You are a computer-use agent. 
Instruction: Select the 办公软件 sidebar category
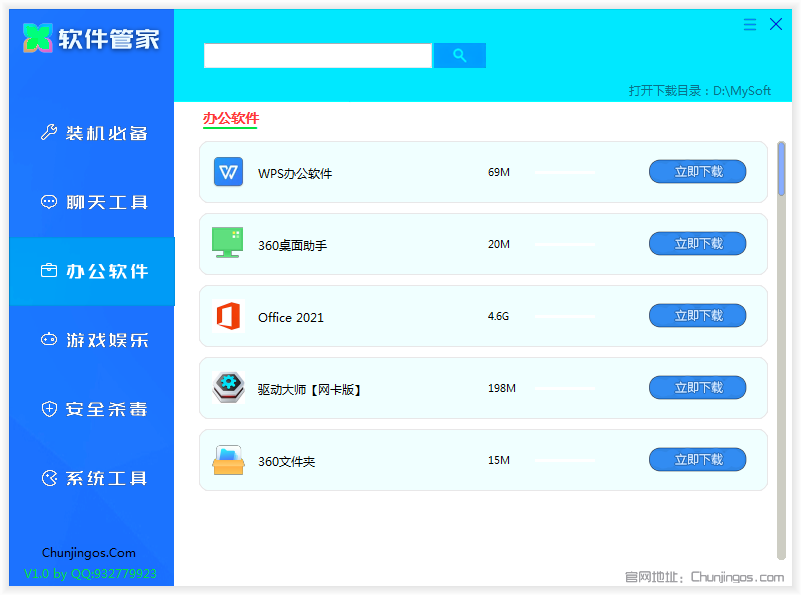click(92, 271)
